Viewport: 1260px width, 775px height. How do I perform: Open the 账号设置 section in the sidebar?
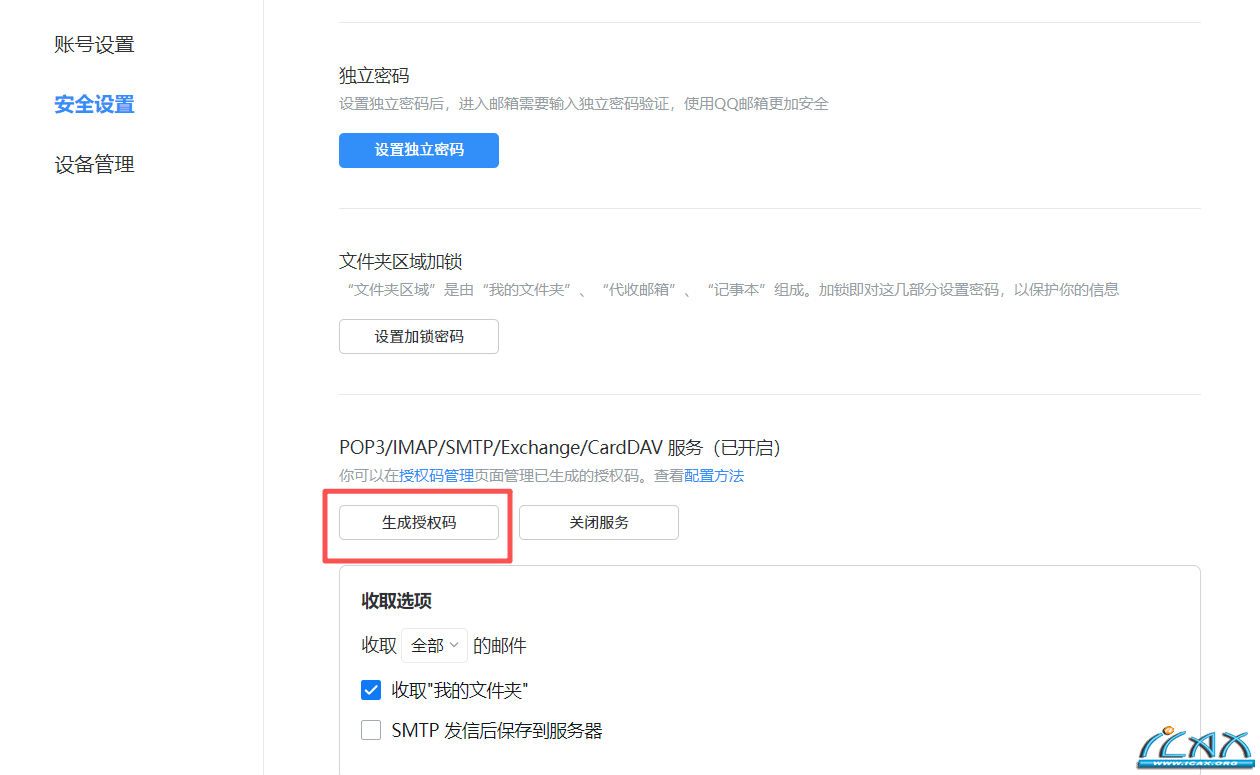[94, 45]
